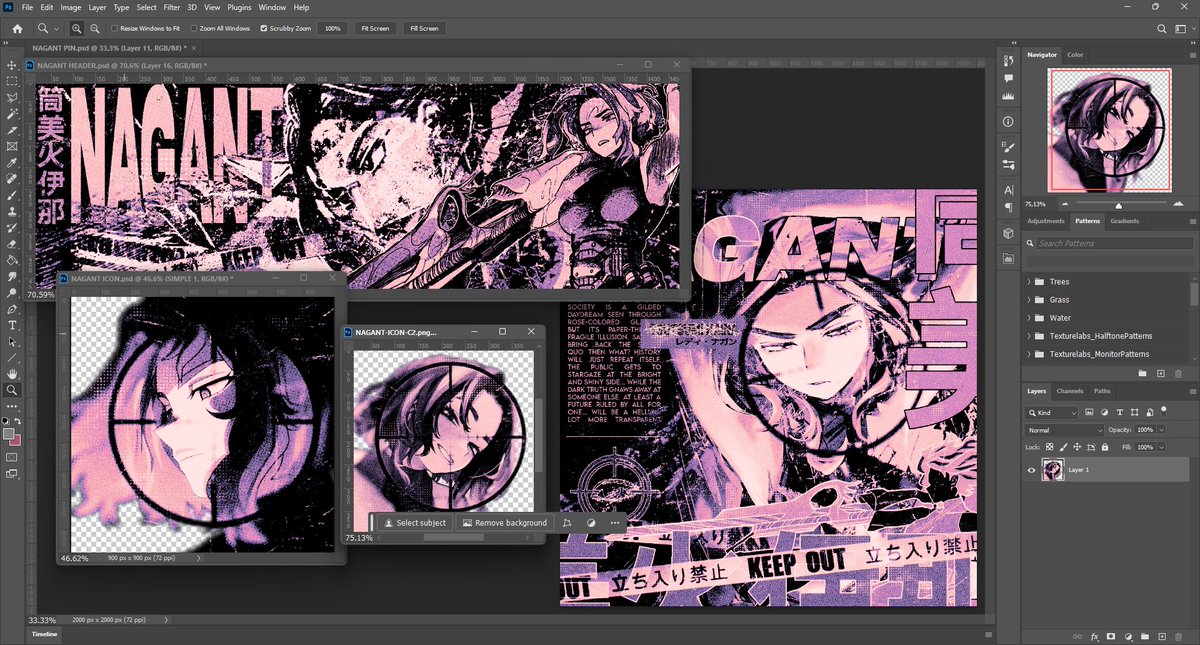
Task: Open the Paragraph panel icon
Action: coord(1007,206)
